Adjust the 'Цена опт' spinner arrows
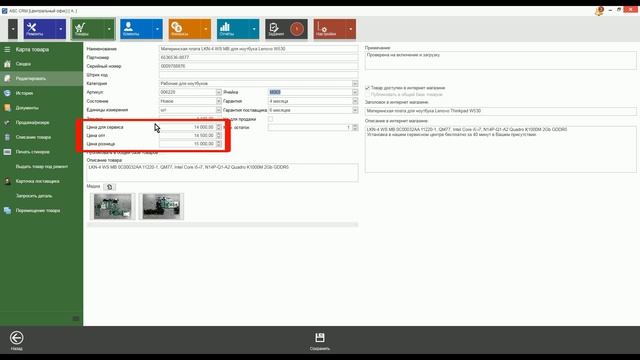This screenshot has height=360, width=640. tap(219, 136)
